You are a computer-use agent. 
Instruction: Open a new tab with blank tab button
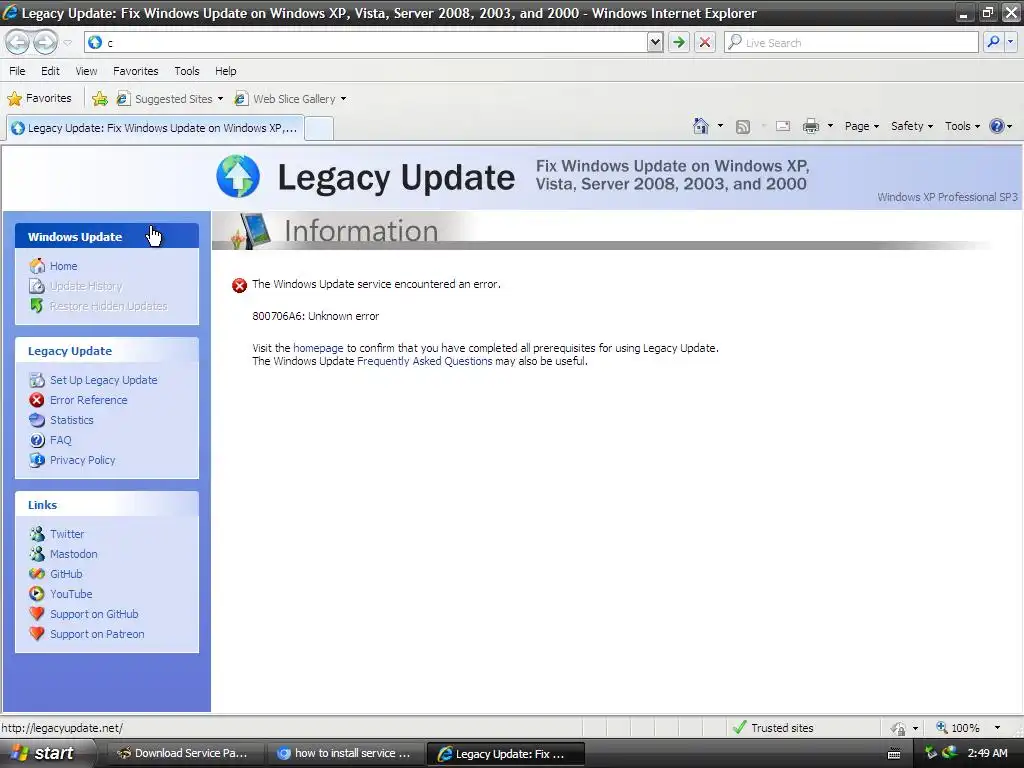(x=319, y=128)
